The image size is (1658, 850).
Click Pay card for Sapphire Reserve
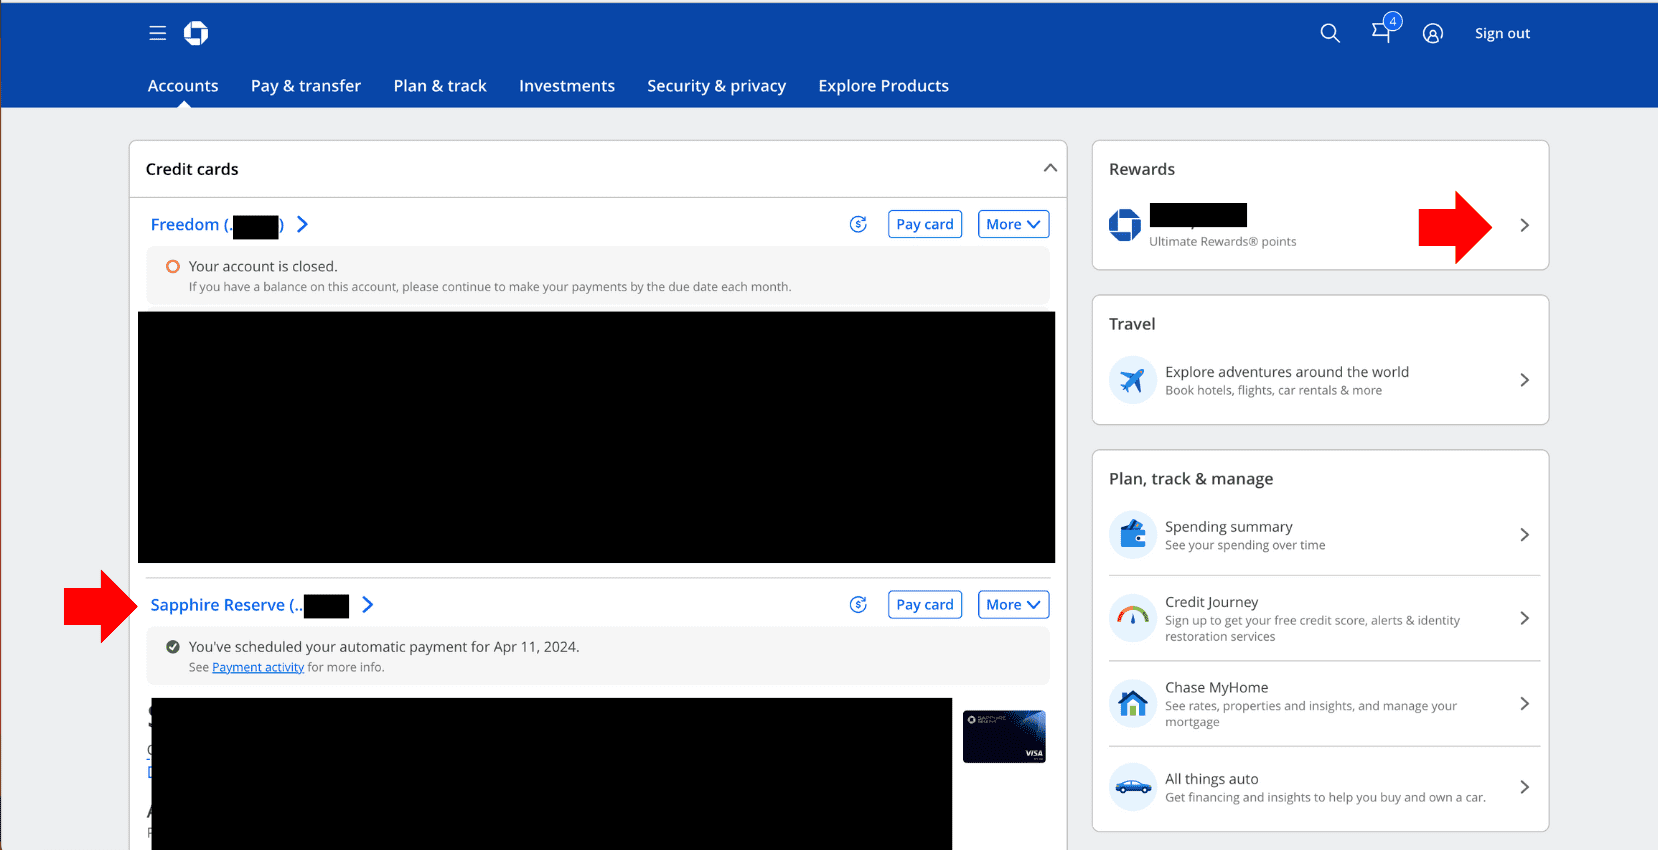point(925,604)
